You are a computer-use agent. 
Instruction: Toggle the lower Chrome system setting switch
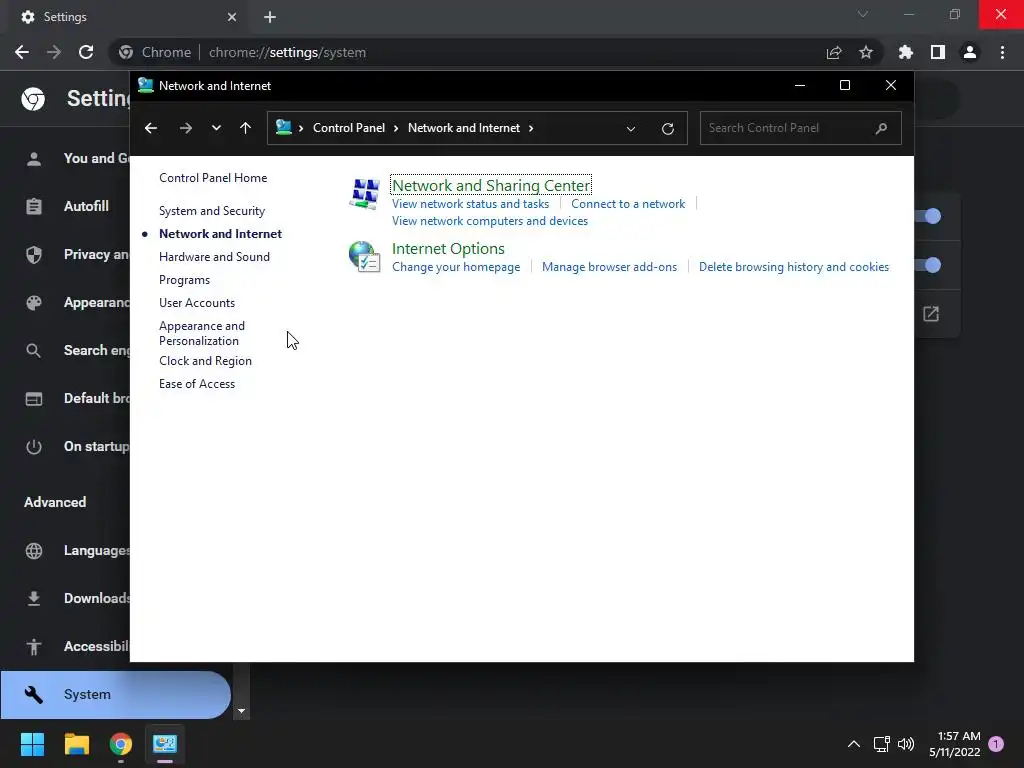(928, 265)
